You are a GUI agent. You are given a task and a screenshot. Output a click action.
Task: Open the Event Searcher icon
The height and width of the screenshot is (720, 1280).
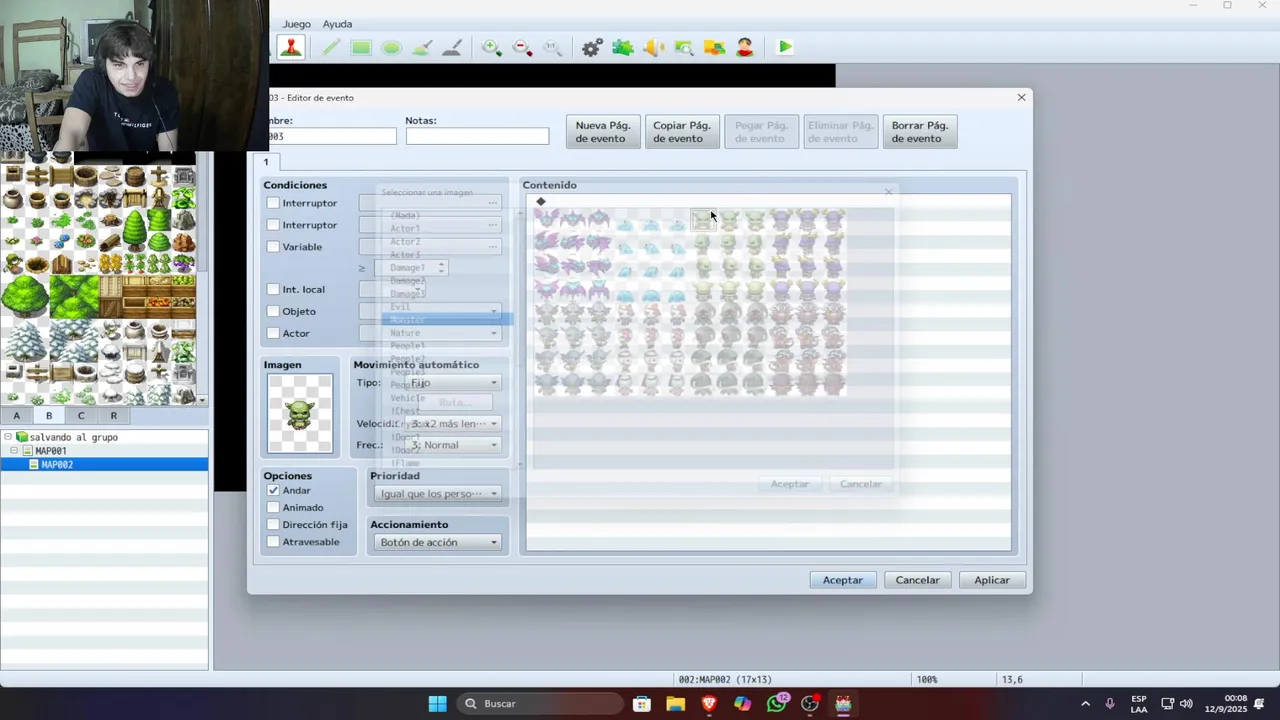click(684, 47)
